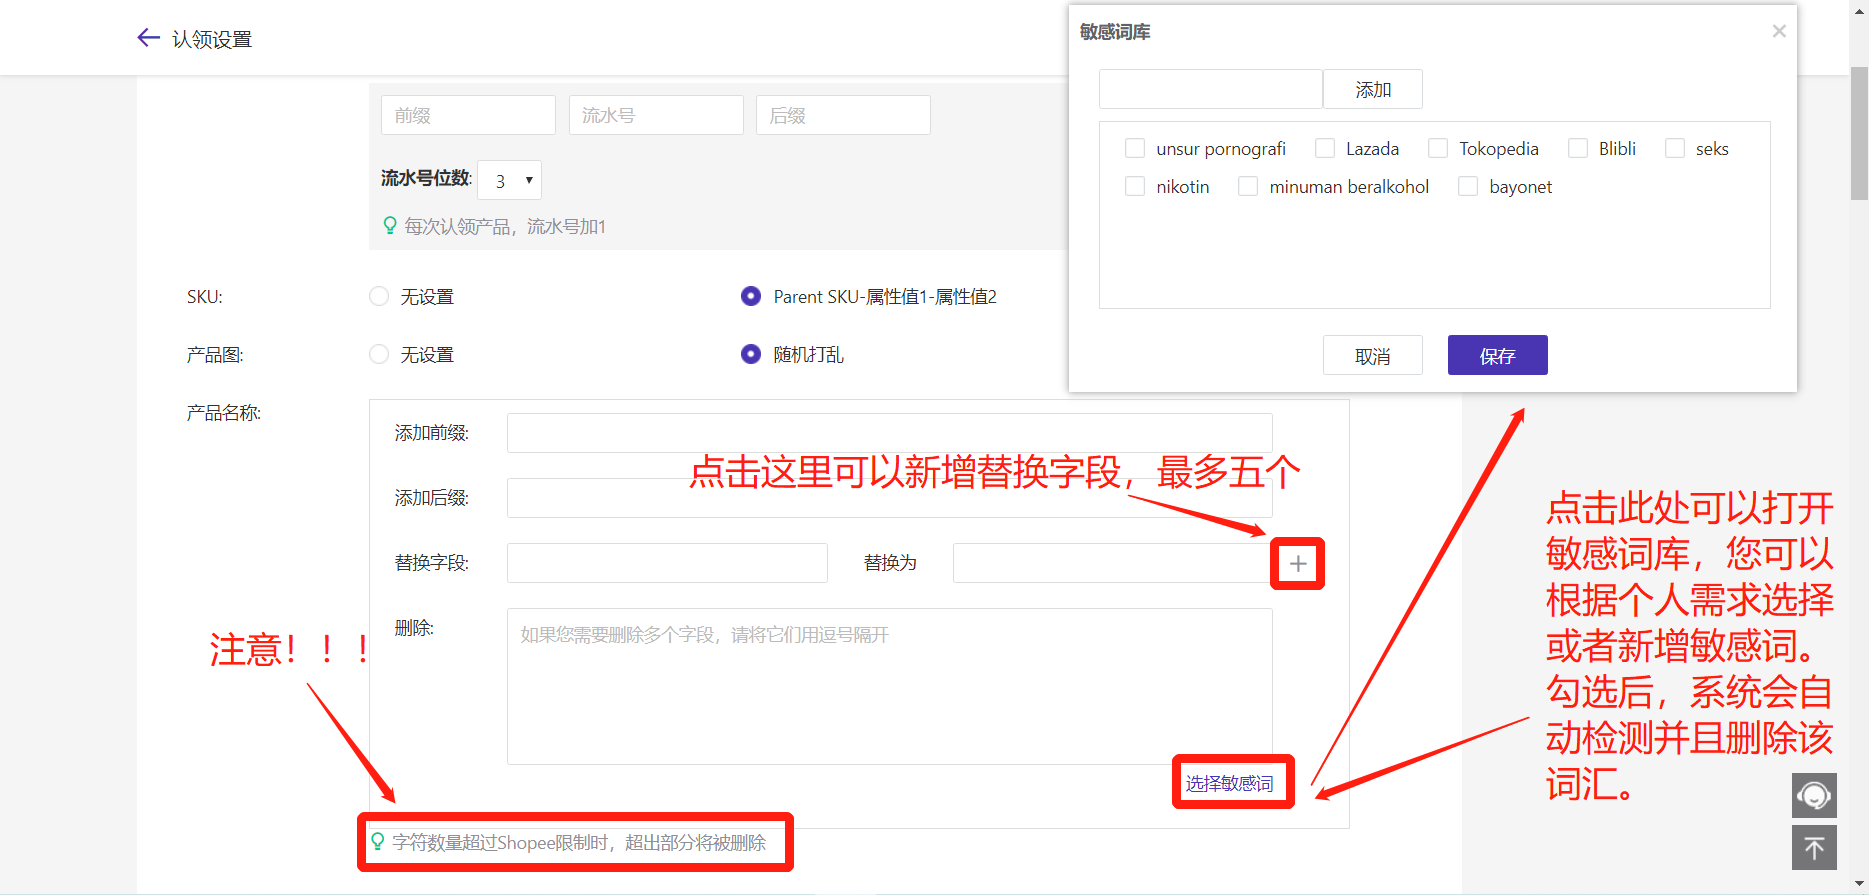The image size is (1869, 895).
Task: Click the 添加前缀 input field
Action: click(x=888, y=433)
